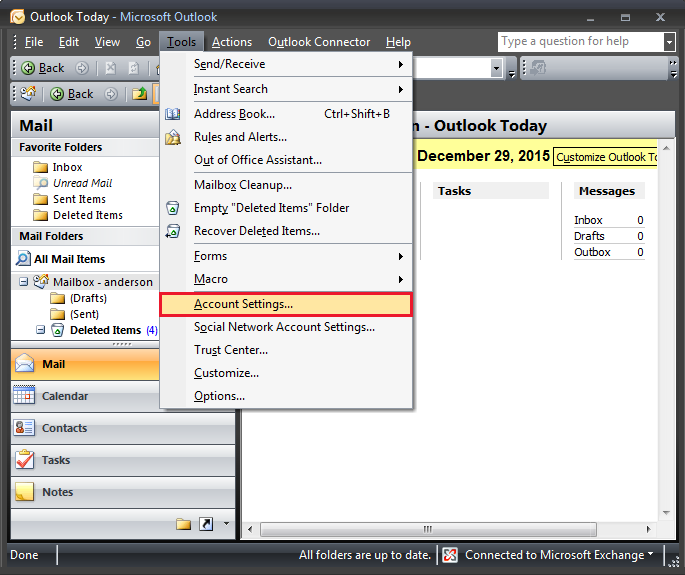Open the help question box dropdown arrow
The height and width of the screenshot is (575, 685).
[669, 42]
